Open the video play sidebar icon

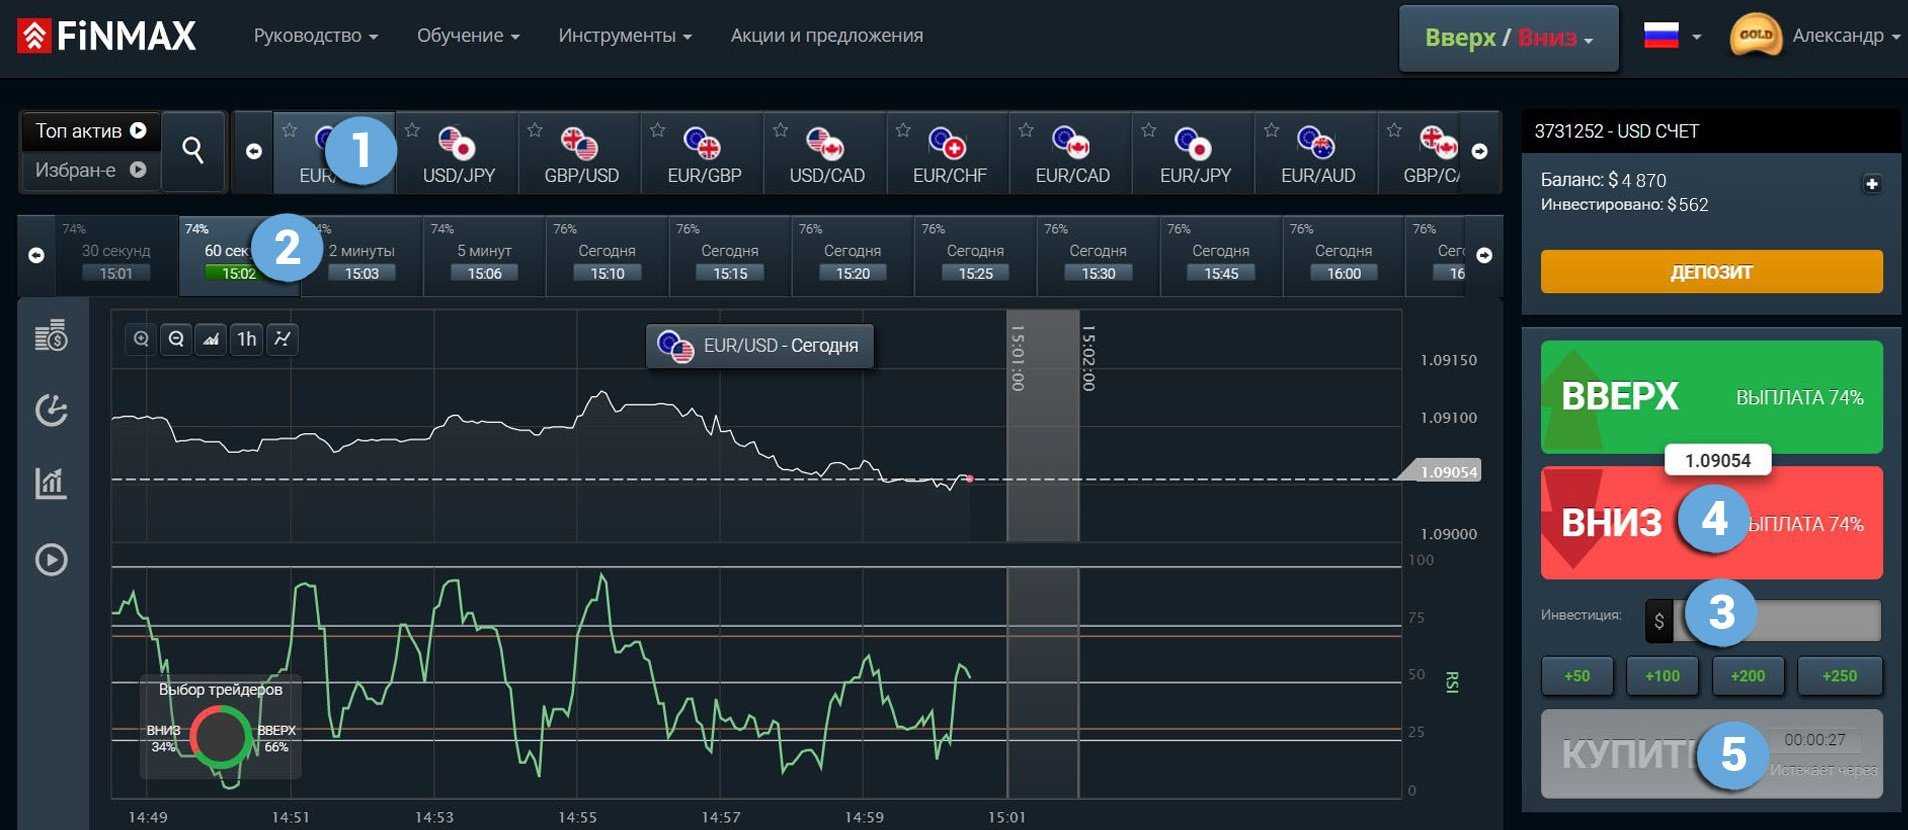point(51,559)
